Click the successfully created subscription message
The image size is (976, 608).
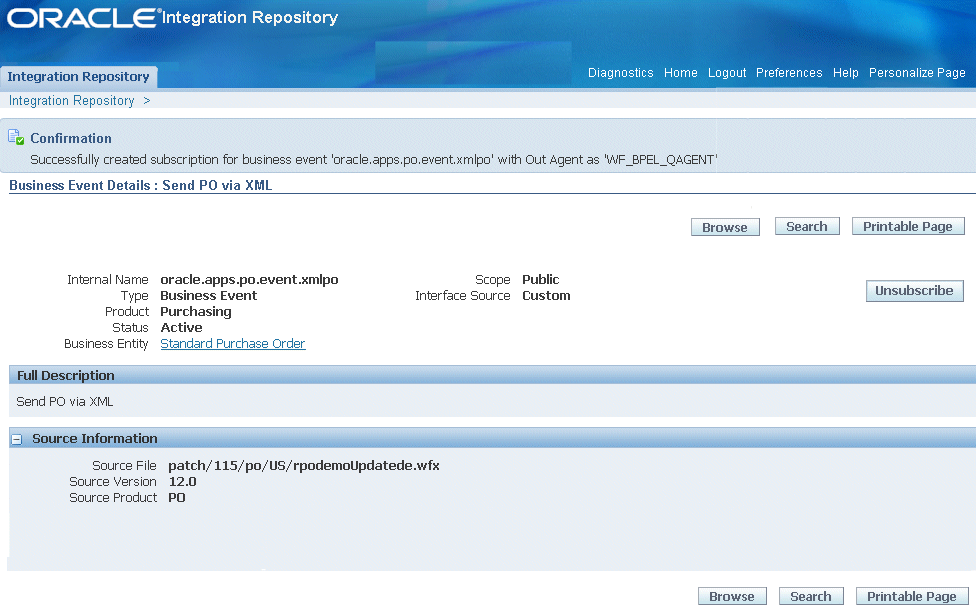click(373, 160)
